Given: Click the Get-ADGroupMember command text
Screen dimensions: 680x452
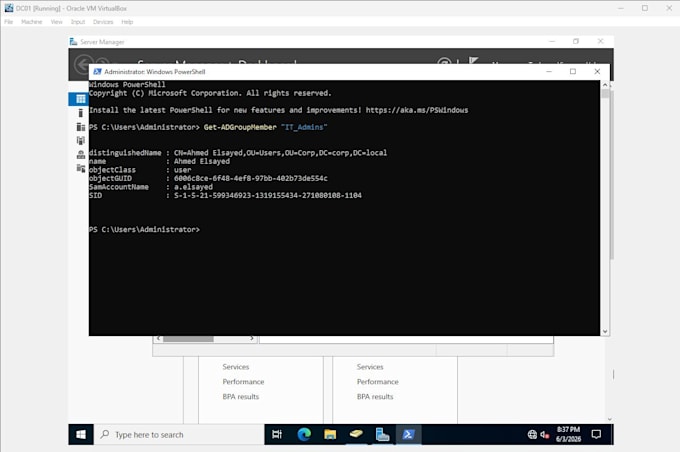Looking at the screenshot, I should 240,127.
